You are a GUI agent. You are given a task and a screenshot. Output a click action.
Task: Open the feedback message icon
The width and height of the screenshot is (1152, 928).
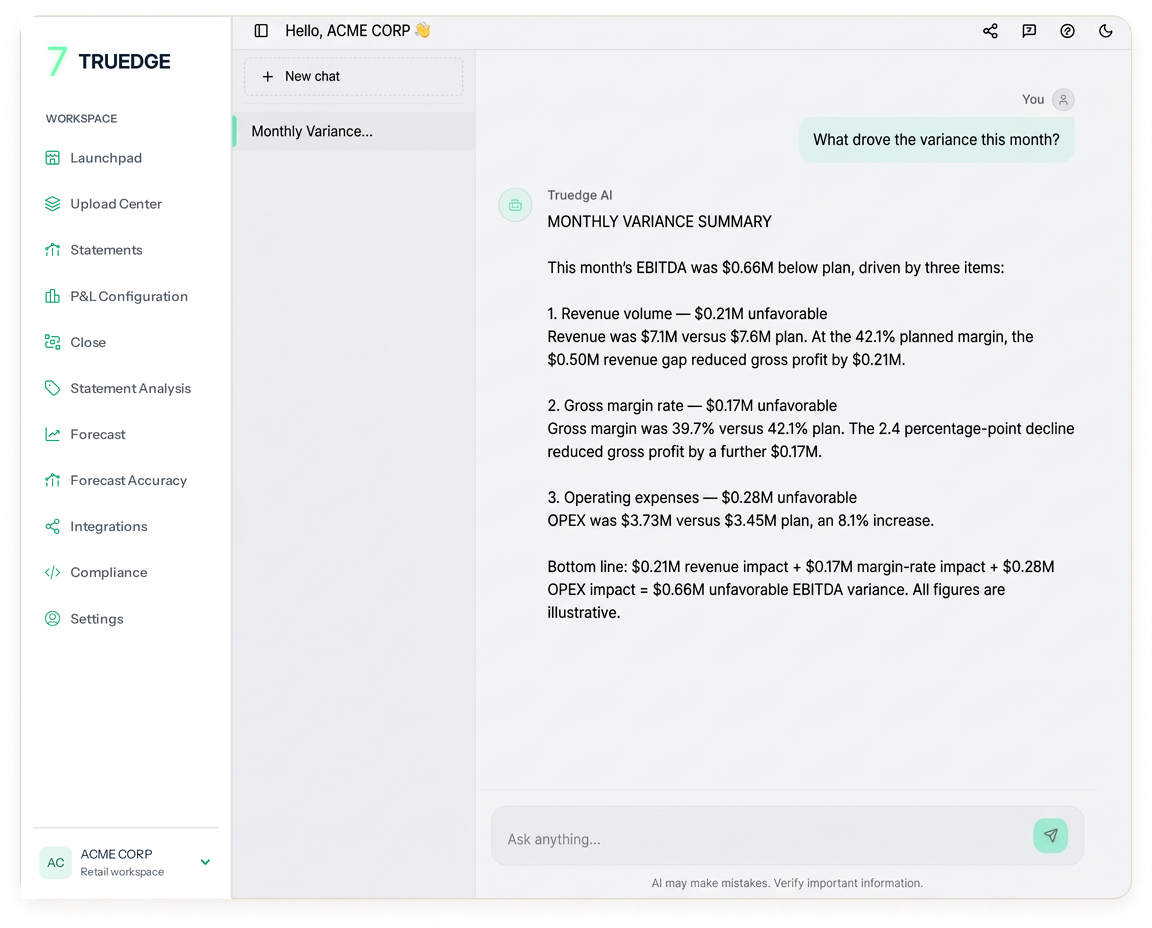pyautogui.click(x=1029, y=31)
